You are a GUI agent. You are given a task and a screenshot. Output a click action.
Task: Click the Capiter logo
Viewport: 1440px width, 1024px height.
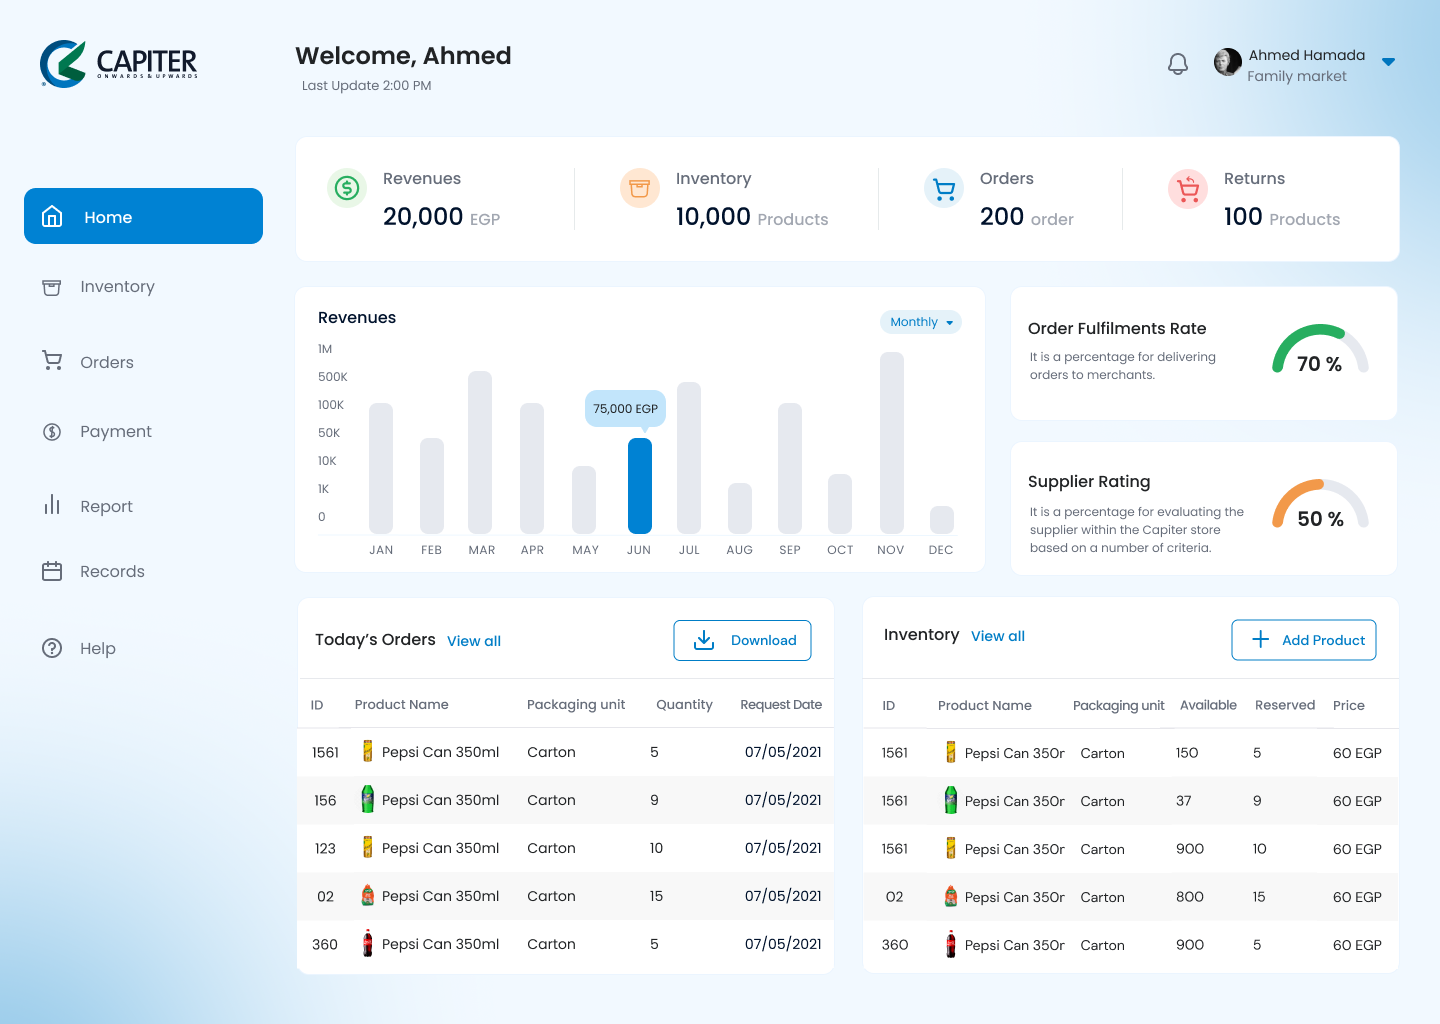pyautogui.click(x=118, y=63)
